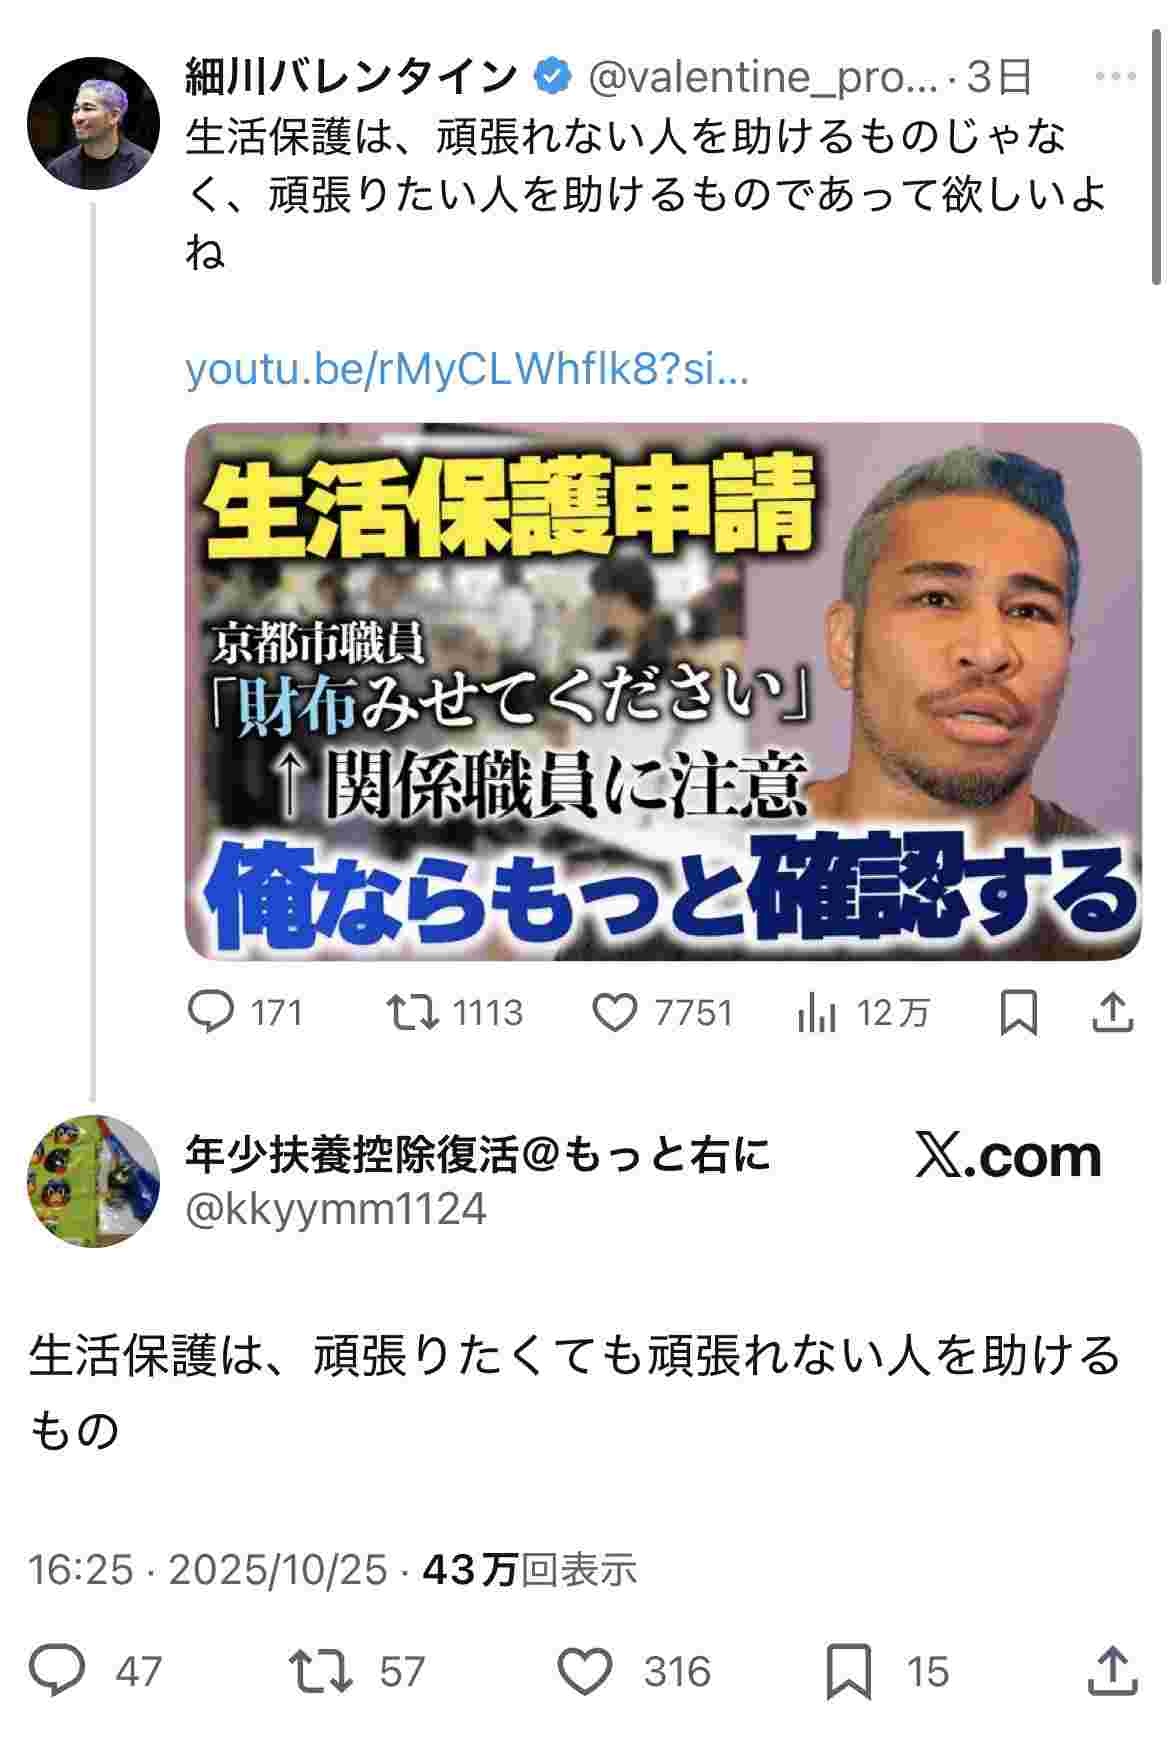Open the 生活保護申請 video thumbnail
This screenshot has height=1751, width=1170.
663,691
